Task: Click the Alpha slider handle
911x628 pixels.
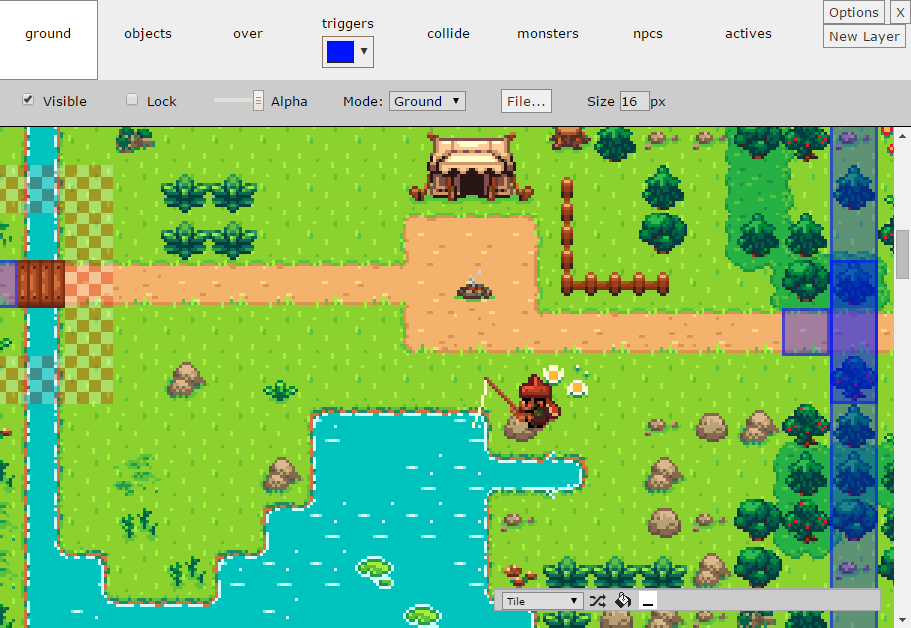Action: click(258, 101)
